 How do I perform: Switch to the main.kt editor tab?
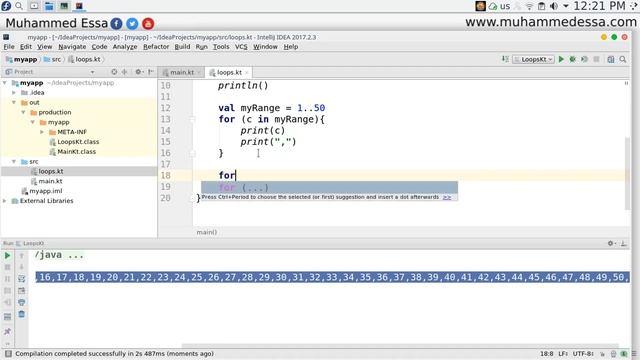click(181, 72)
